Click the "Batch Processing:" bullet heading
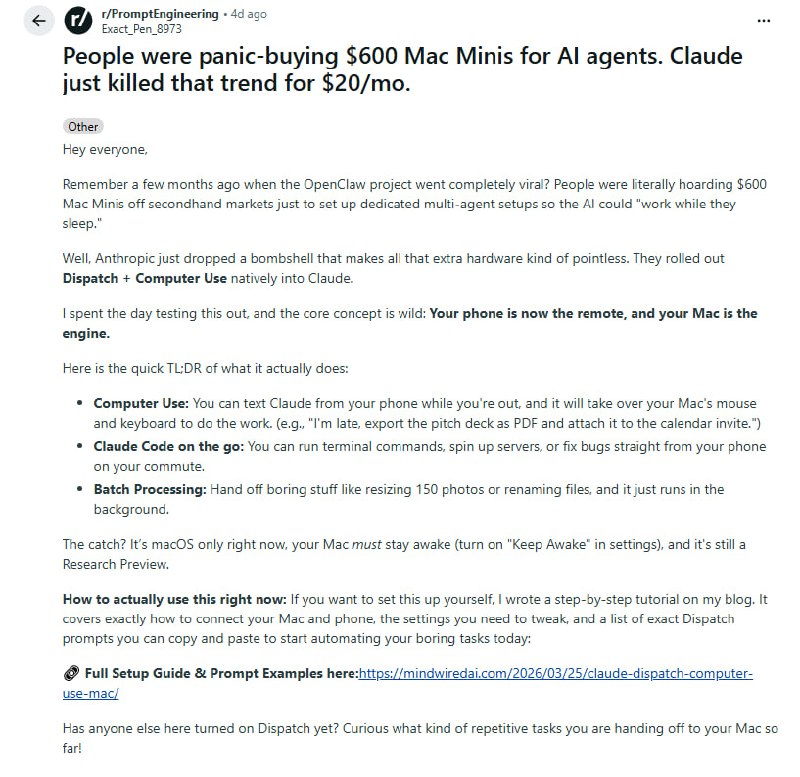800x777 pixels. point(148,489)
